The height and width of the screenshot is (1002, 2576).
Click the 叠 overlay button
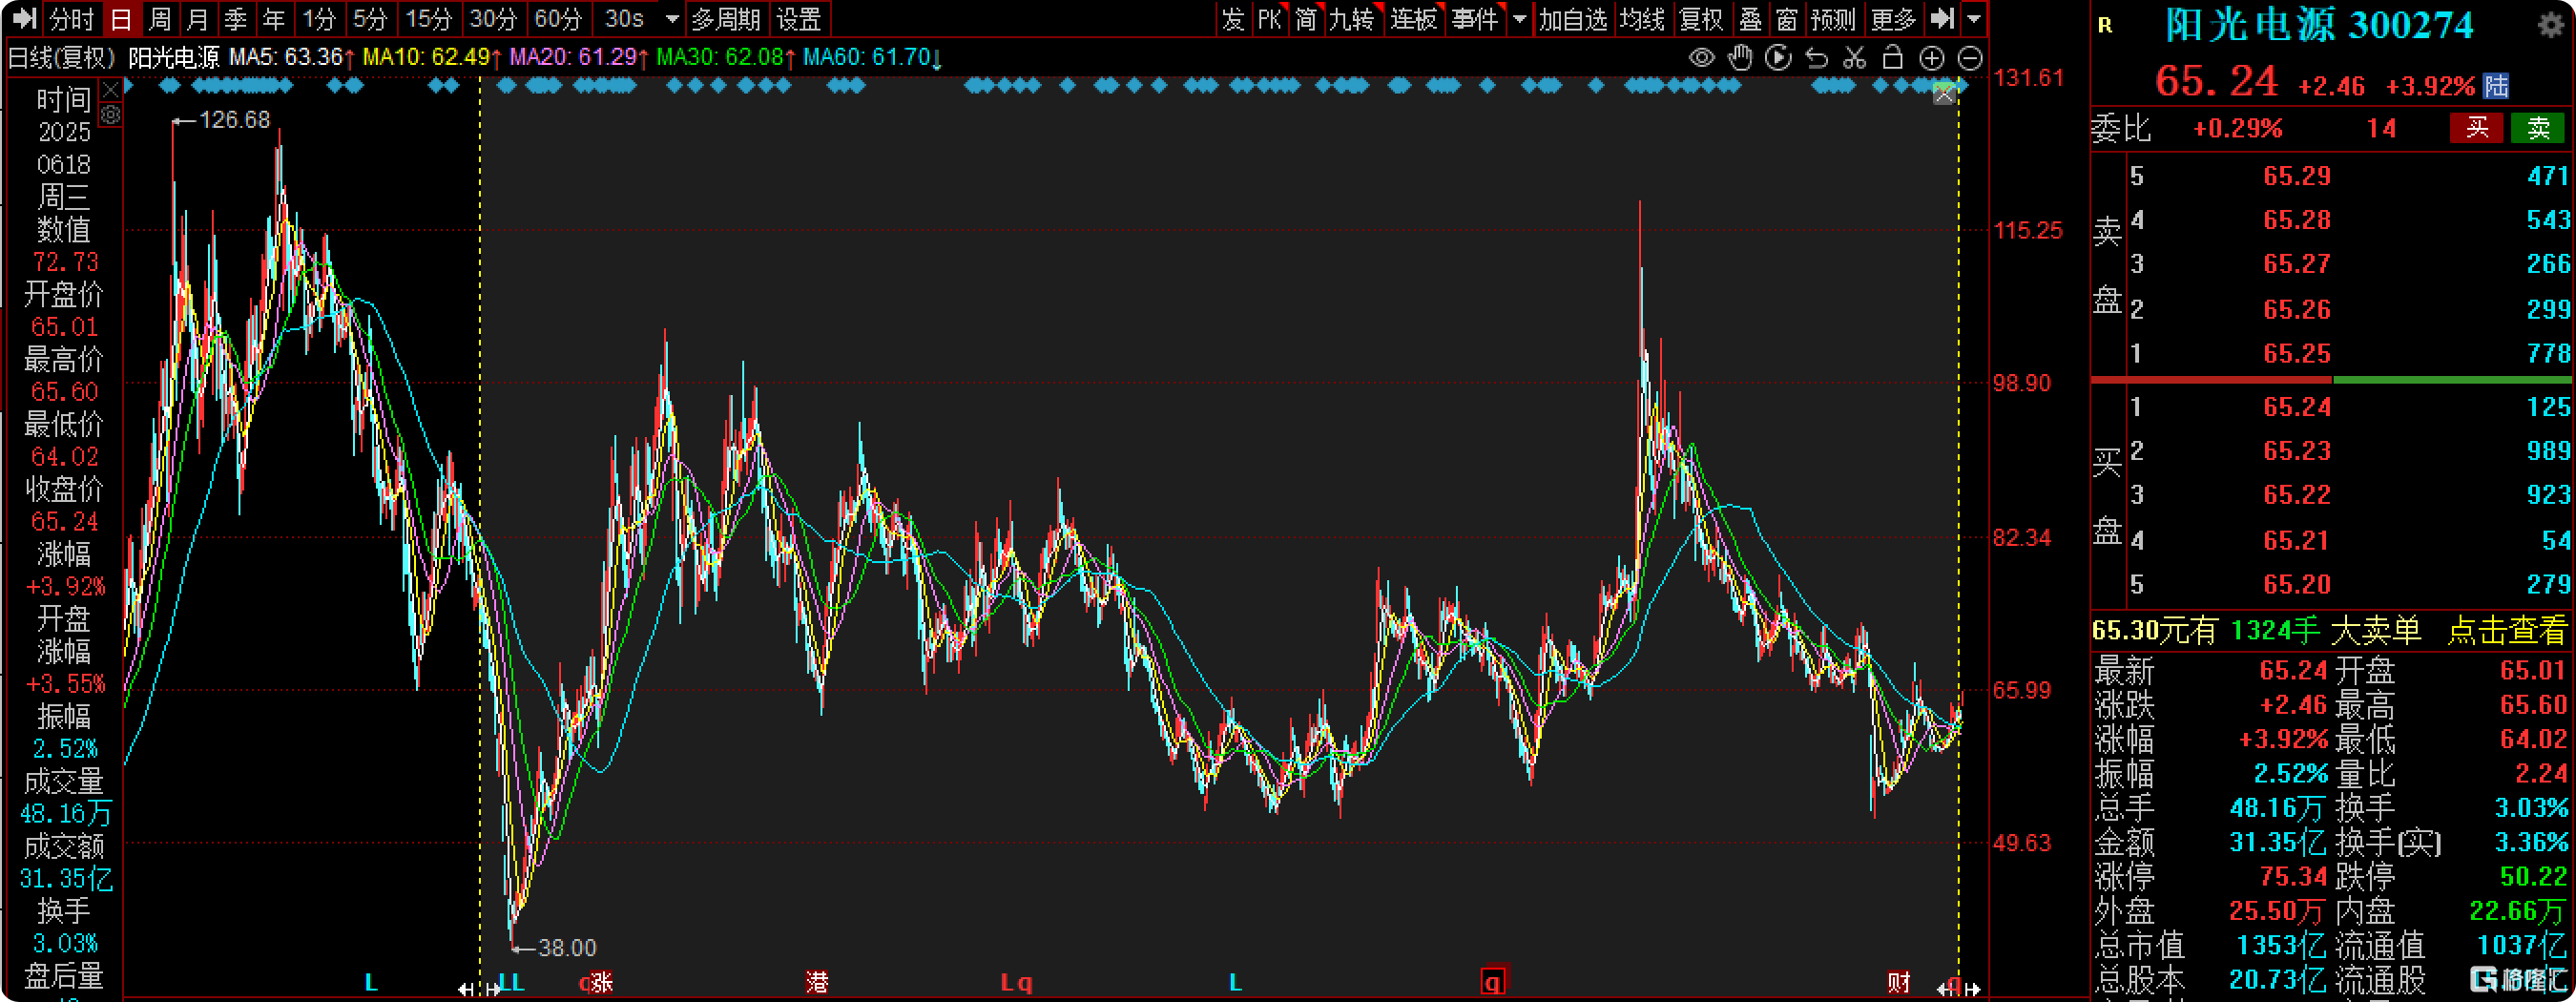tap(1750, 19)
